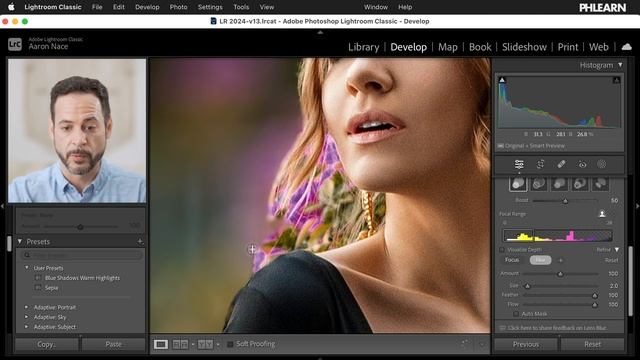Click the subject detection icon beside Focal Range
Image resolution: width=640 pixels, height=360 pixels.
pos(602,214)
